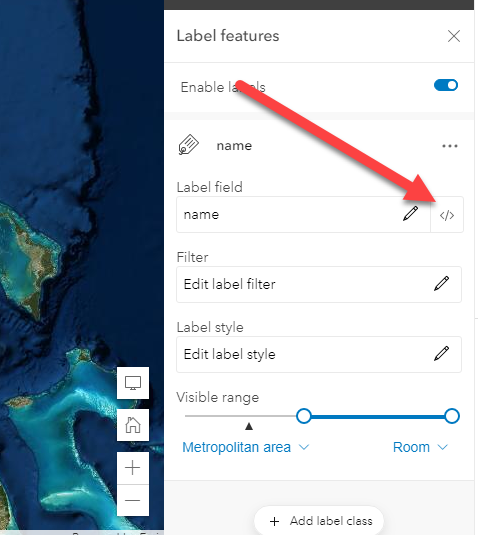Go to the map home extent
This screenshot has width=478, height=535.
pyautogui.click(x=133, y=425)
